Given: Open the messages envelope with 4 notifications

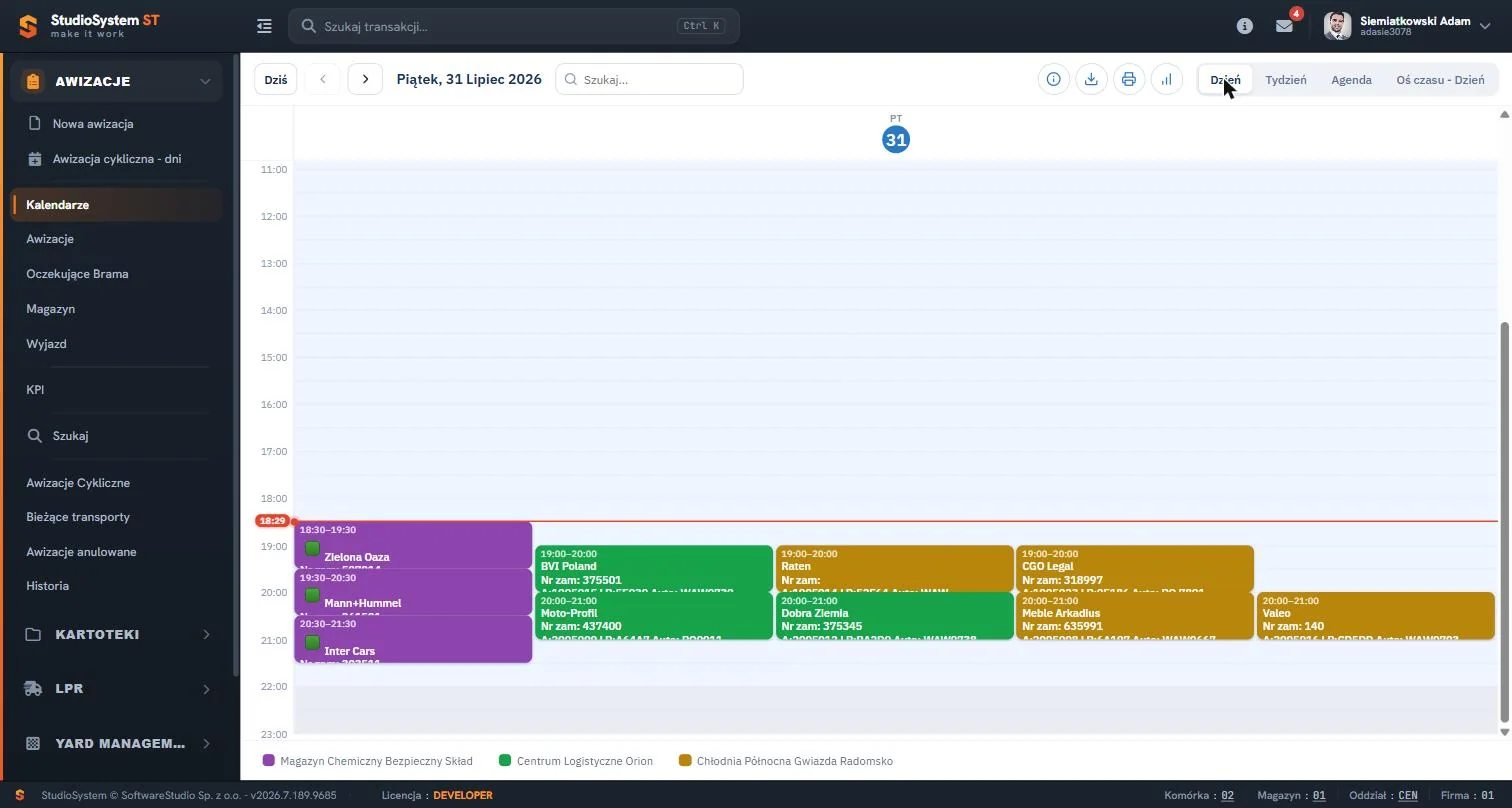Looking at the screenshot, I should click(1285, 26).
